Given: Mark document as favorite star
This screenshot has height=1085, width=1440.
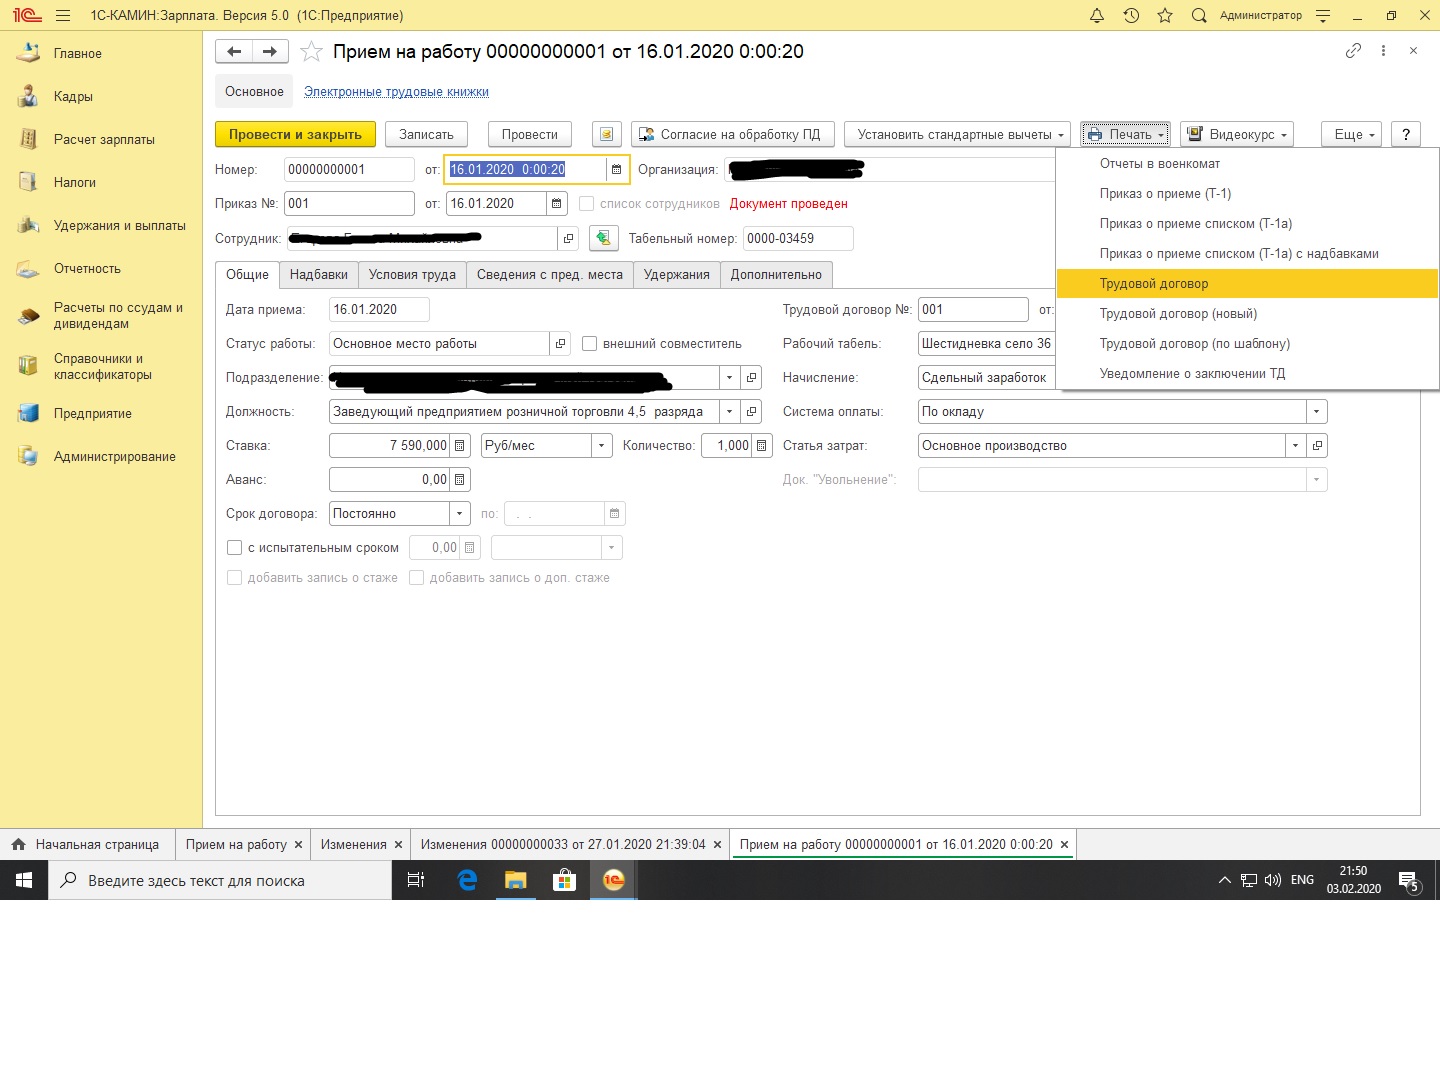Looking at the screenshot, I should (312, 52).
